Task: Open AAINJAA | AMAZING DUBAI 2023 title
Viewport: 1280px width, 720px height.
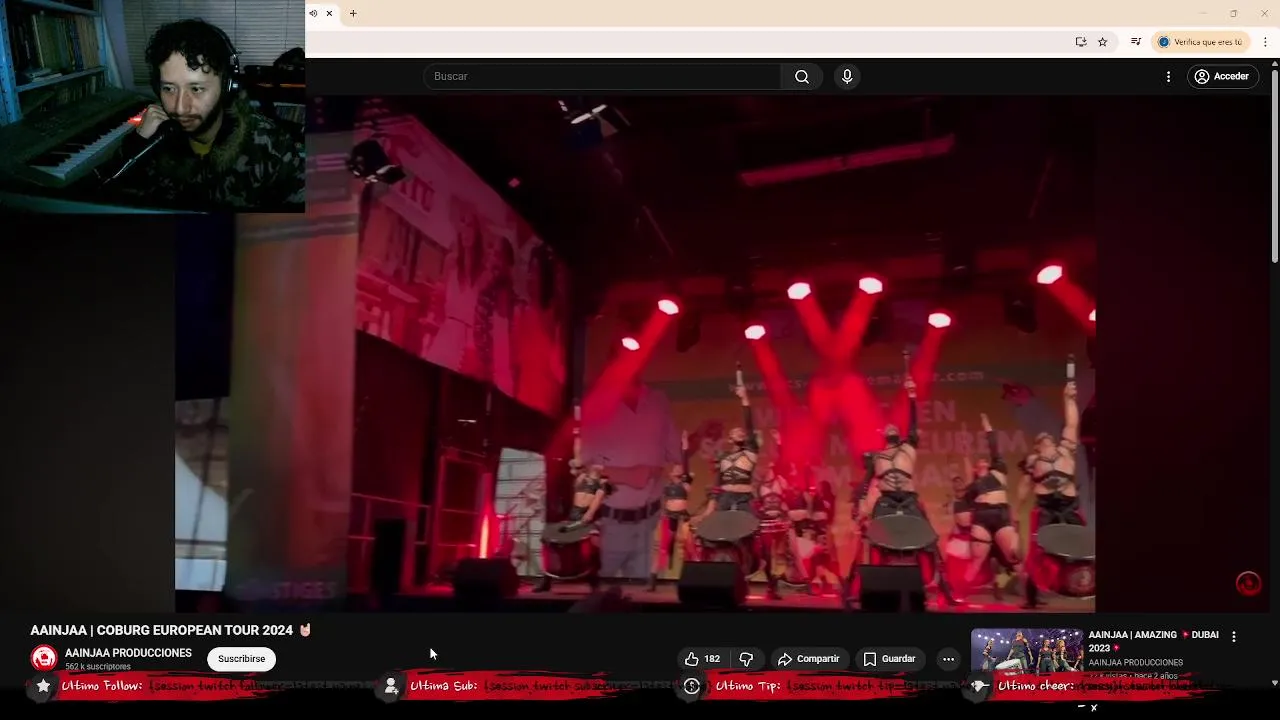Action: pos(1153,641)
